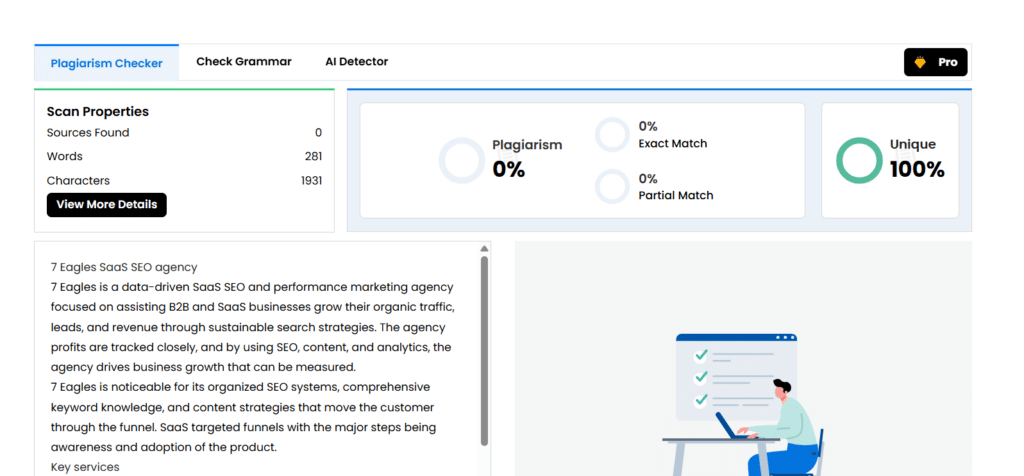Click the scroll-up arrow of the text panel

coord(485,249)
